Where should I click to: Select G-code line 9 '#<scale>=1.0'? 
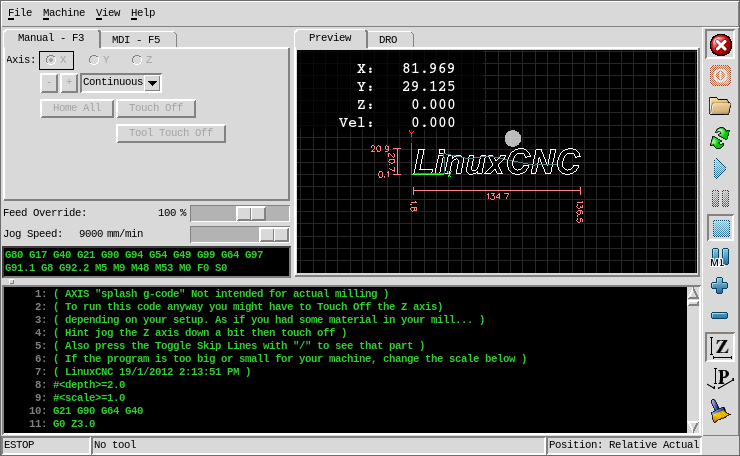coord(89,397)
